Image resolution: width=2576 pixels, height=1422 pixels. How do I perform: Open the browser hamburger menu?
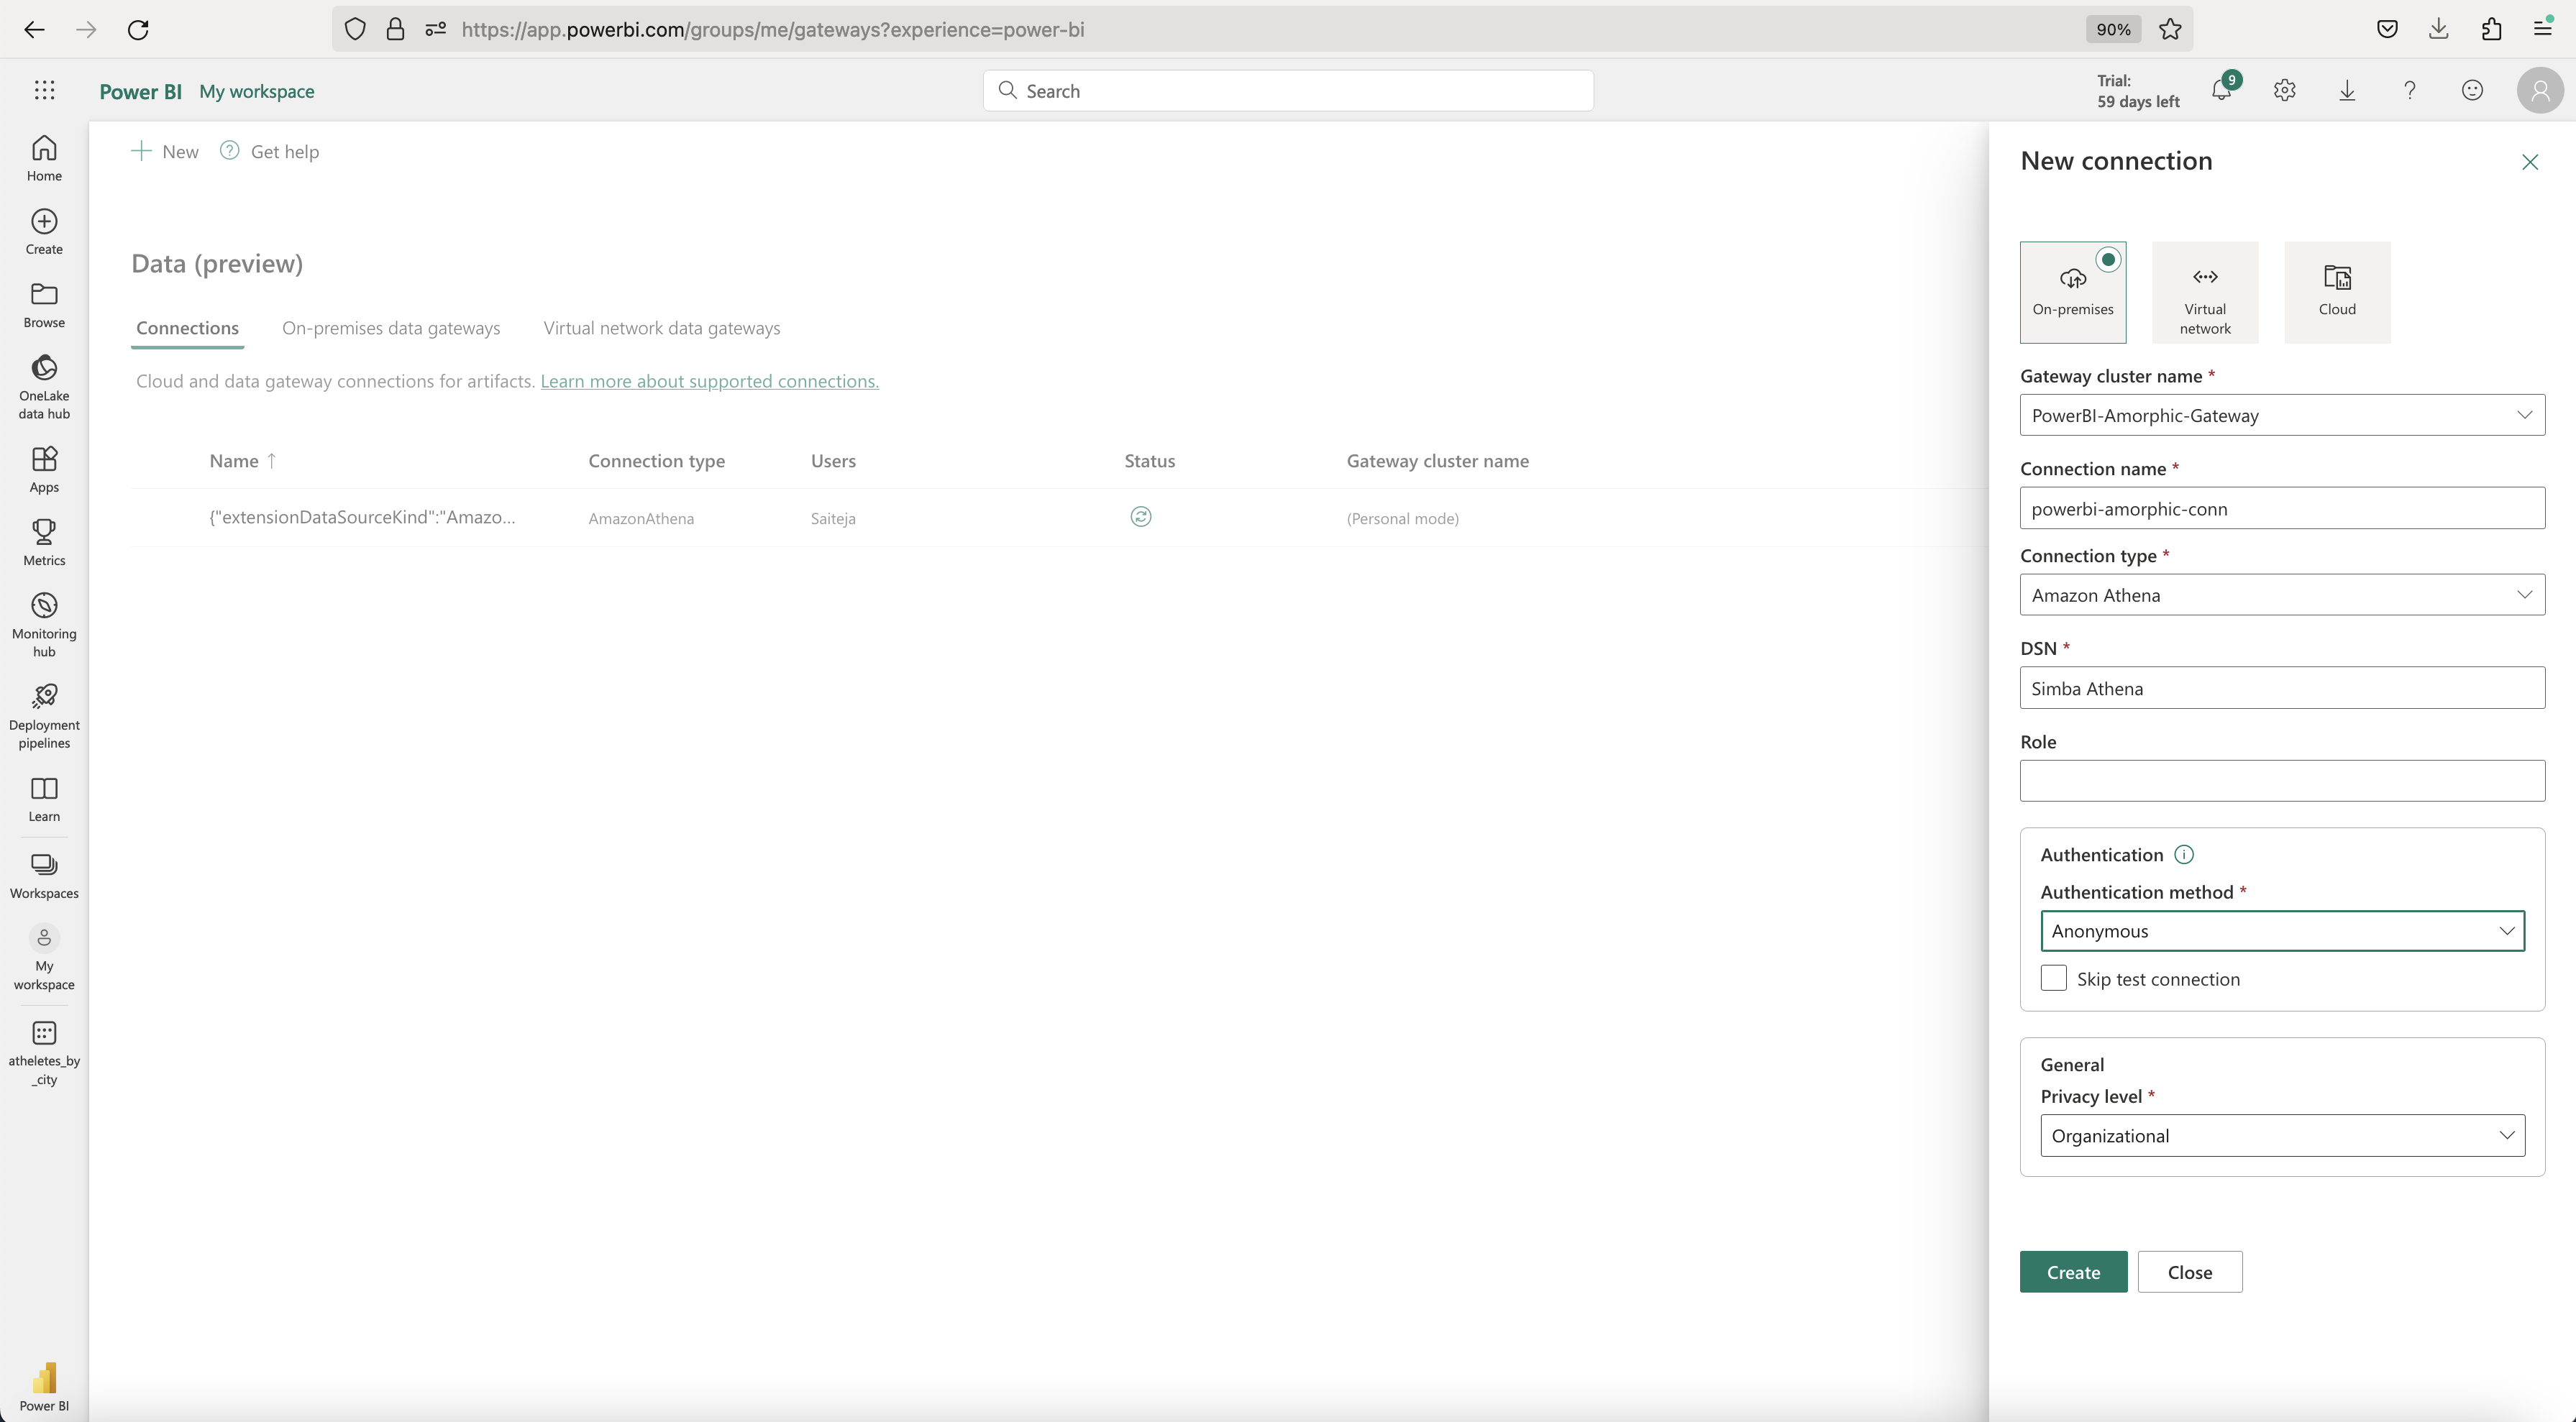click(2543, 29)
